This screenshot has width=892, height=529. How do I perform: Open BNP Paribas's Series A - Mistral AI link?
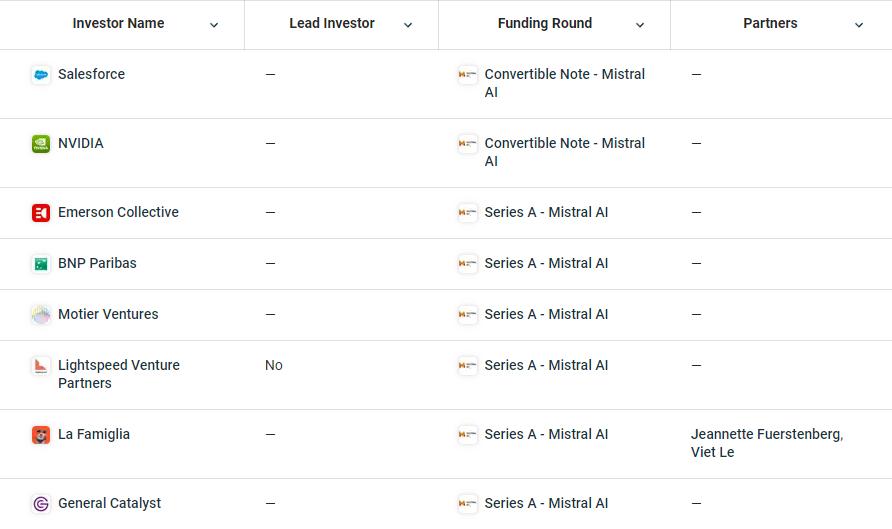pos(546,263)
